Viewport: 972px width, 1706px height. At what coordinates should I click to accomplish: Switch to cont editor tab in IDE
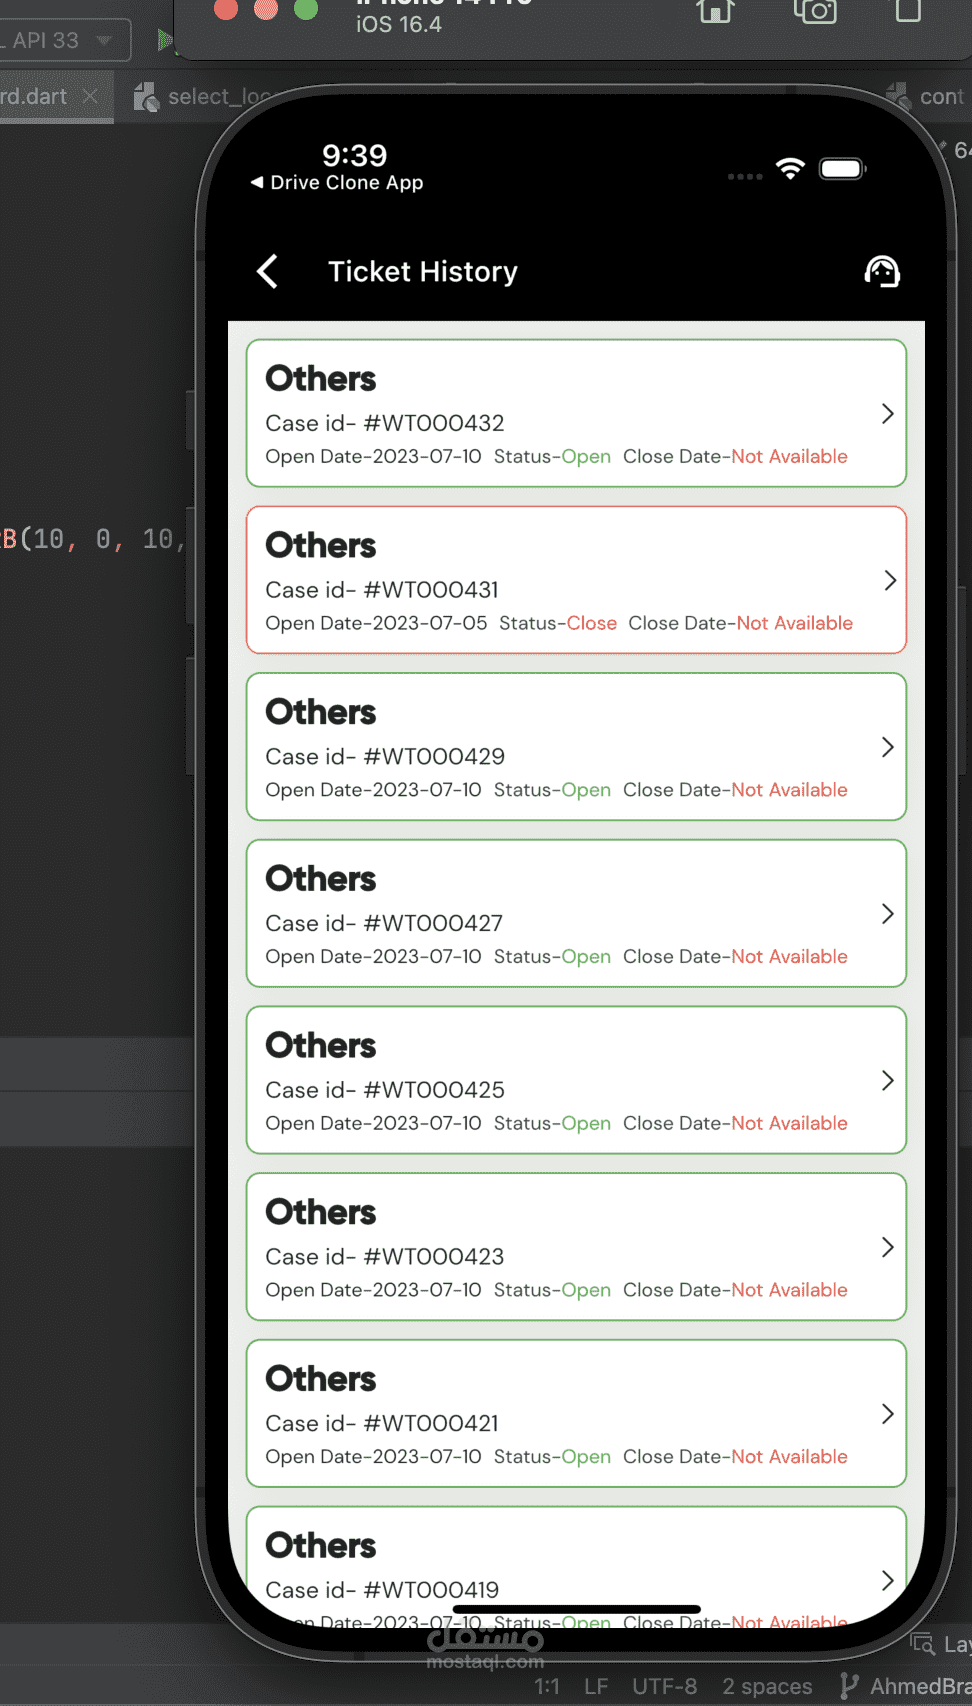pyautogui.click(x=928, y=96)
